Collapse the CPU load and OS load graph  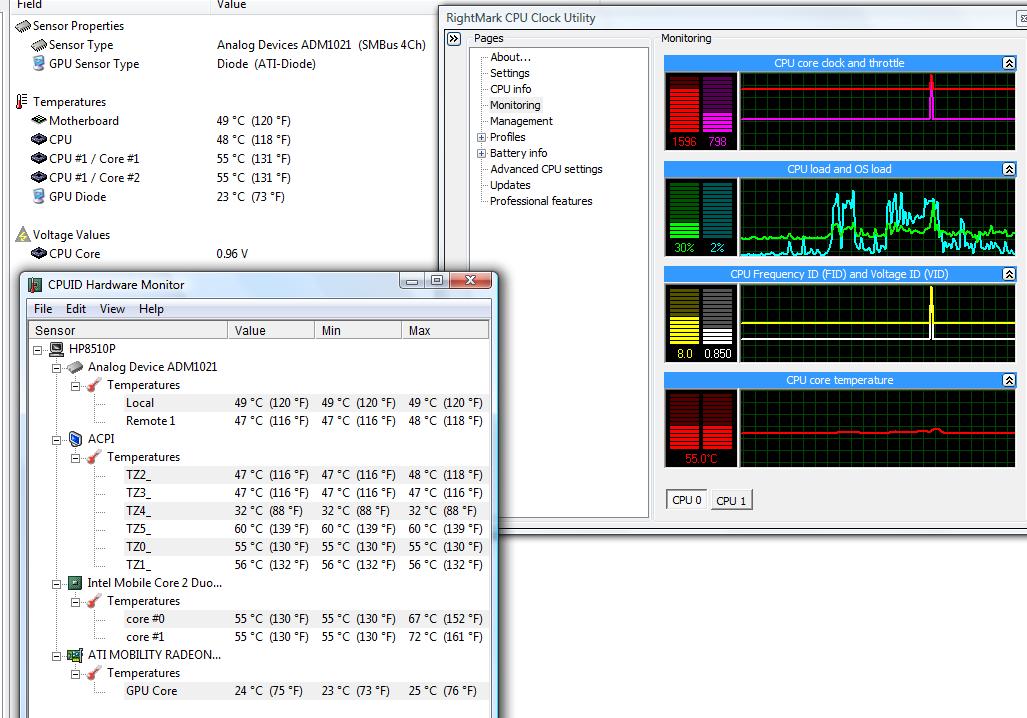coord(1009,169)
